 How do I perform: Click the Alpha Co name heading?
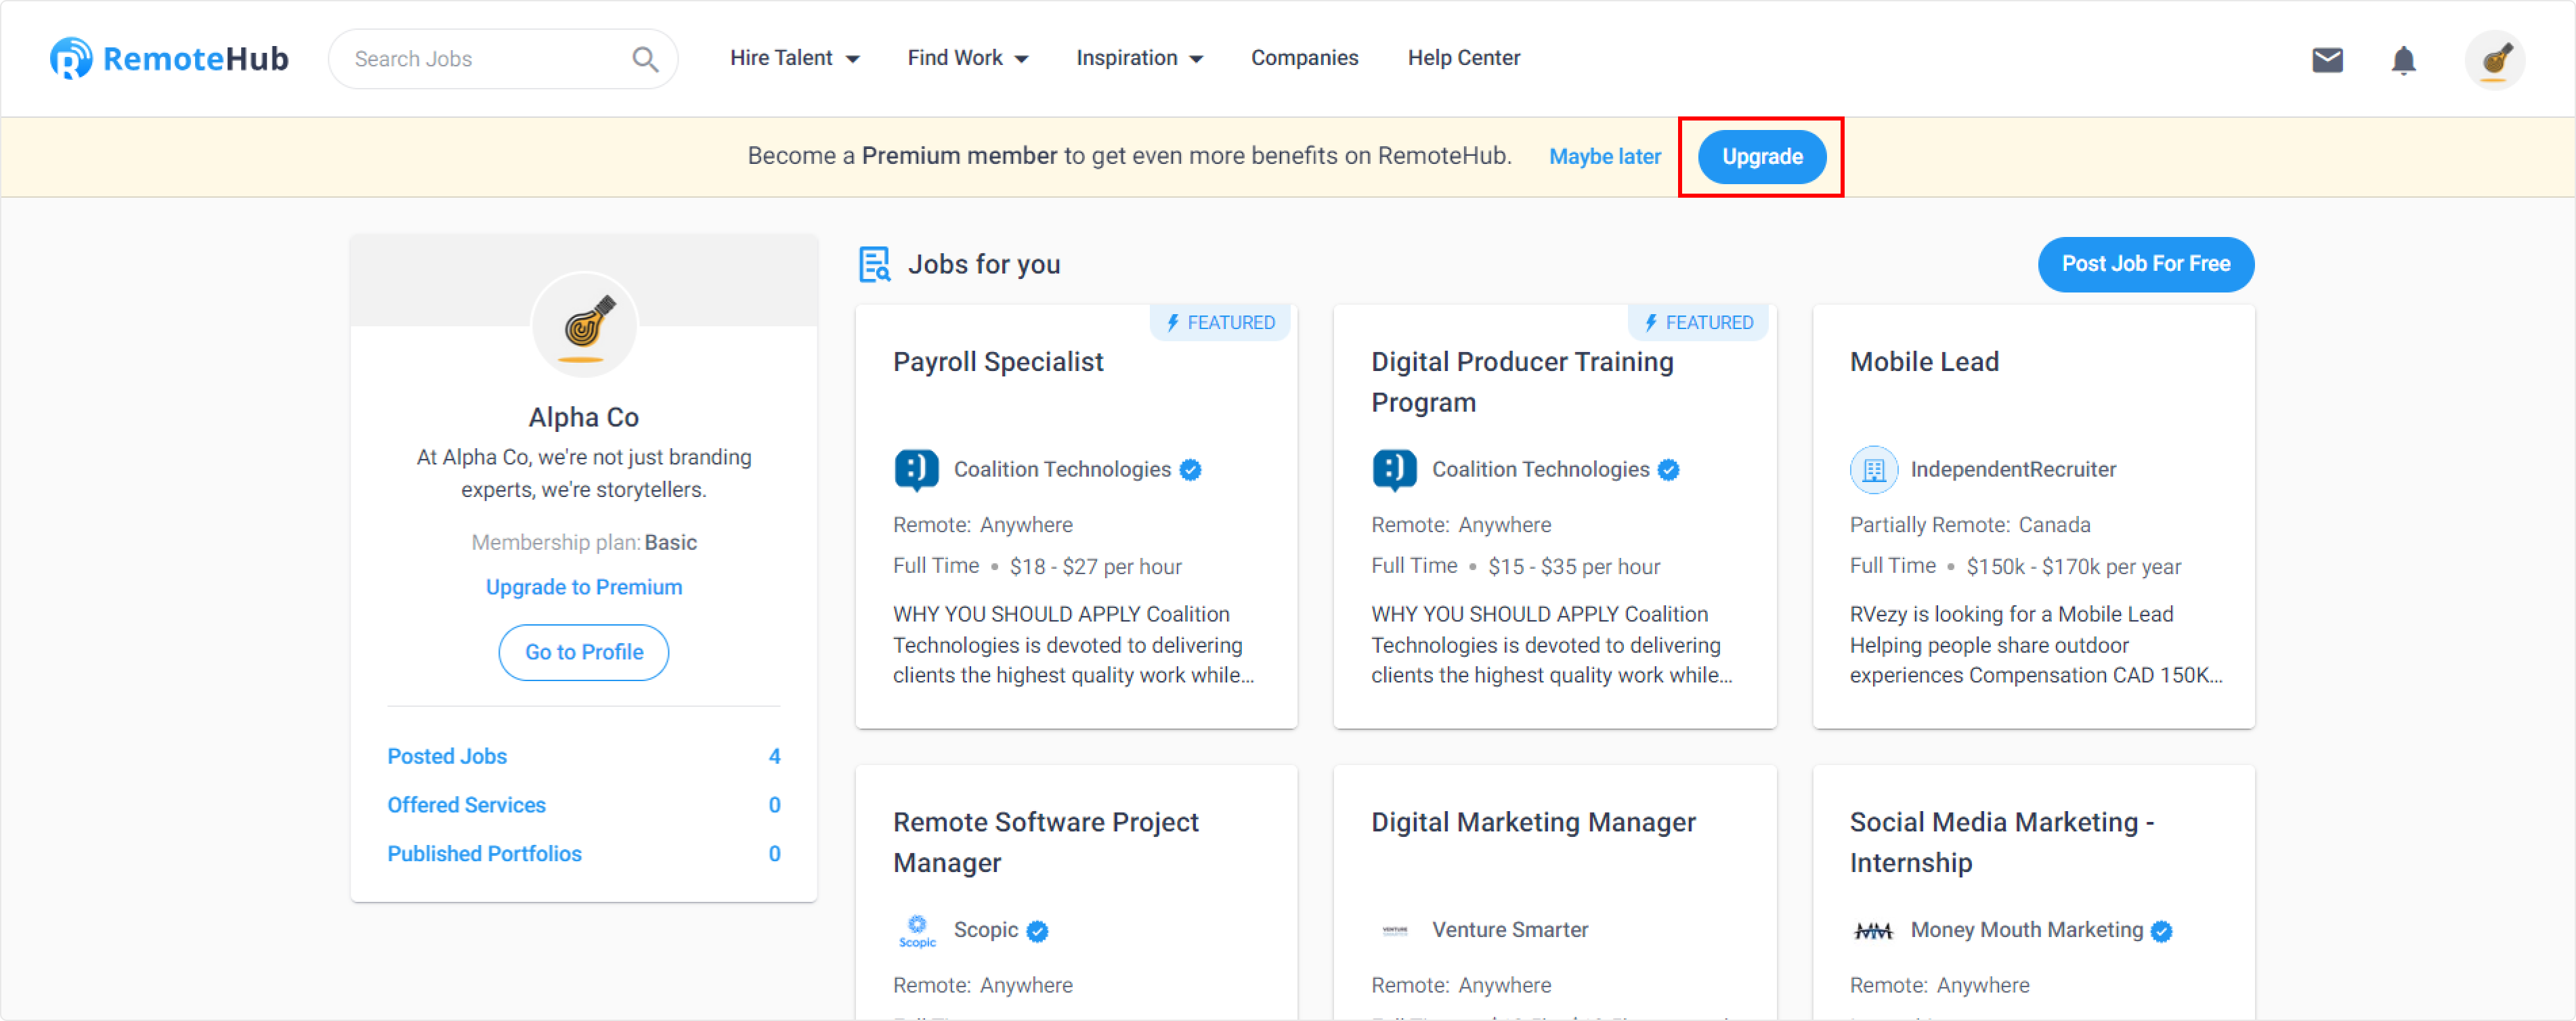[584, 417]
